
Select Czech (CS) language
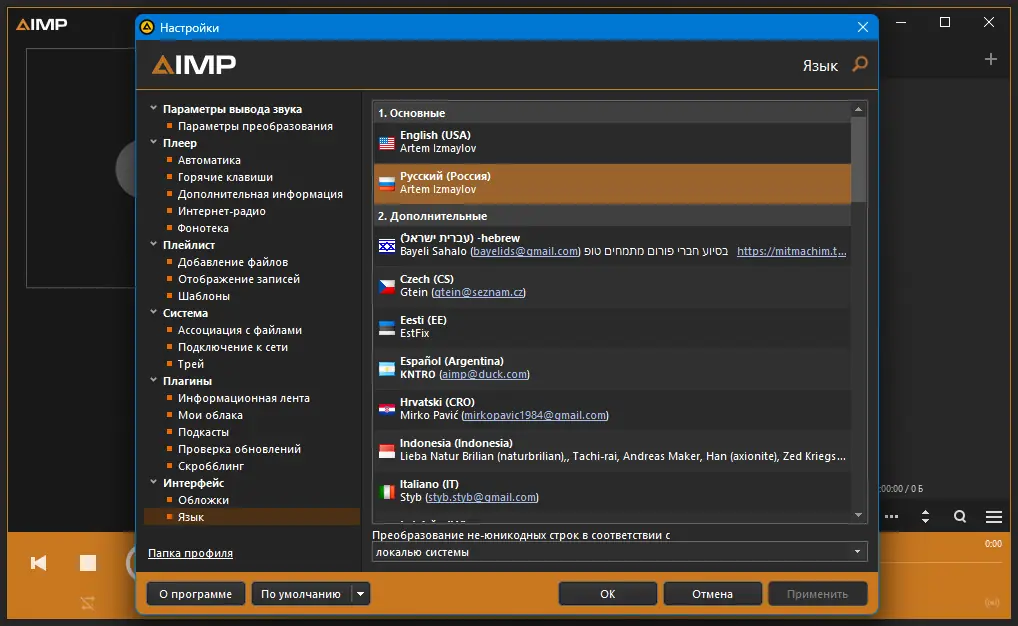click(x=612, y=286)
